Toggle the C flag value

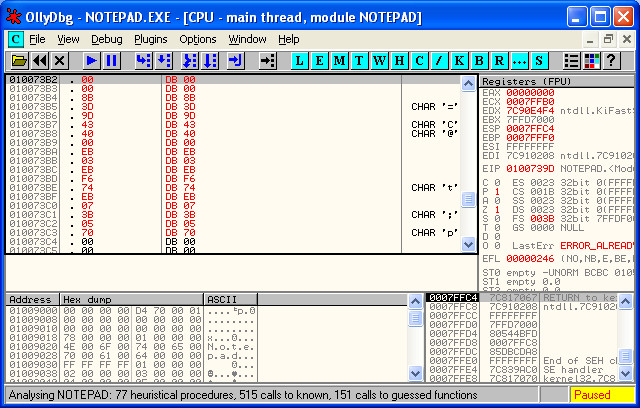pos(497,183)
